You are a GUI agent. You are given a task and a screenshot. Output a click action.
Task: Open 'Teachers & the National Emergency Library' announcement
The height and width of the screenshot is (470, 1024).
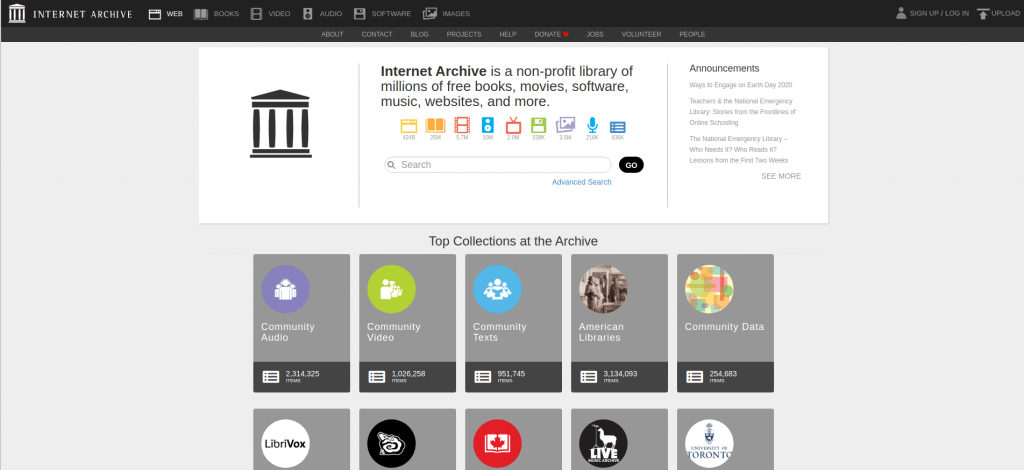(x=743, y=112)
